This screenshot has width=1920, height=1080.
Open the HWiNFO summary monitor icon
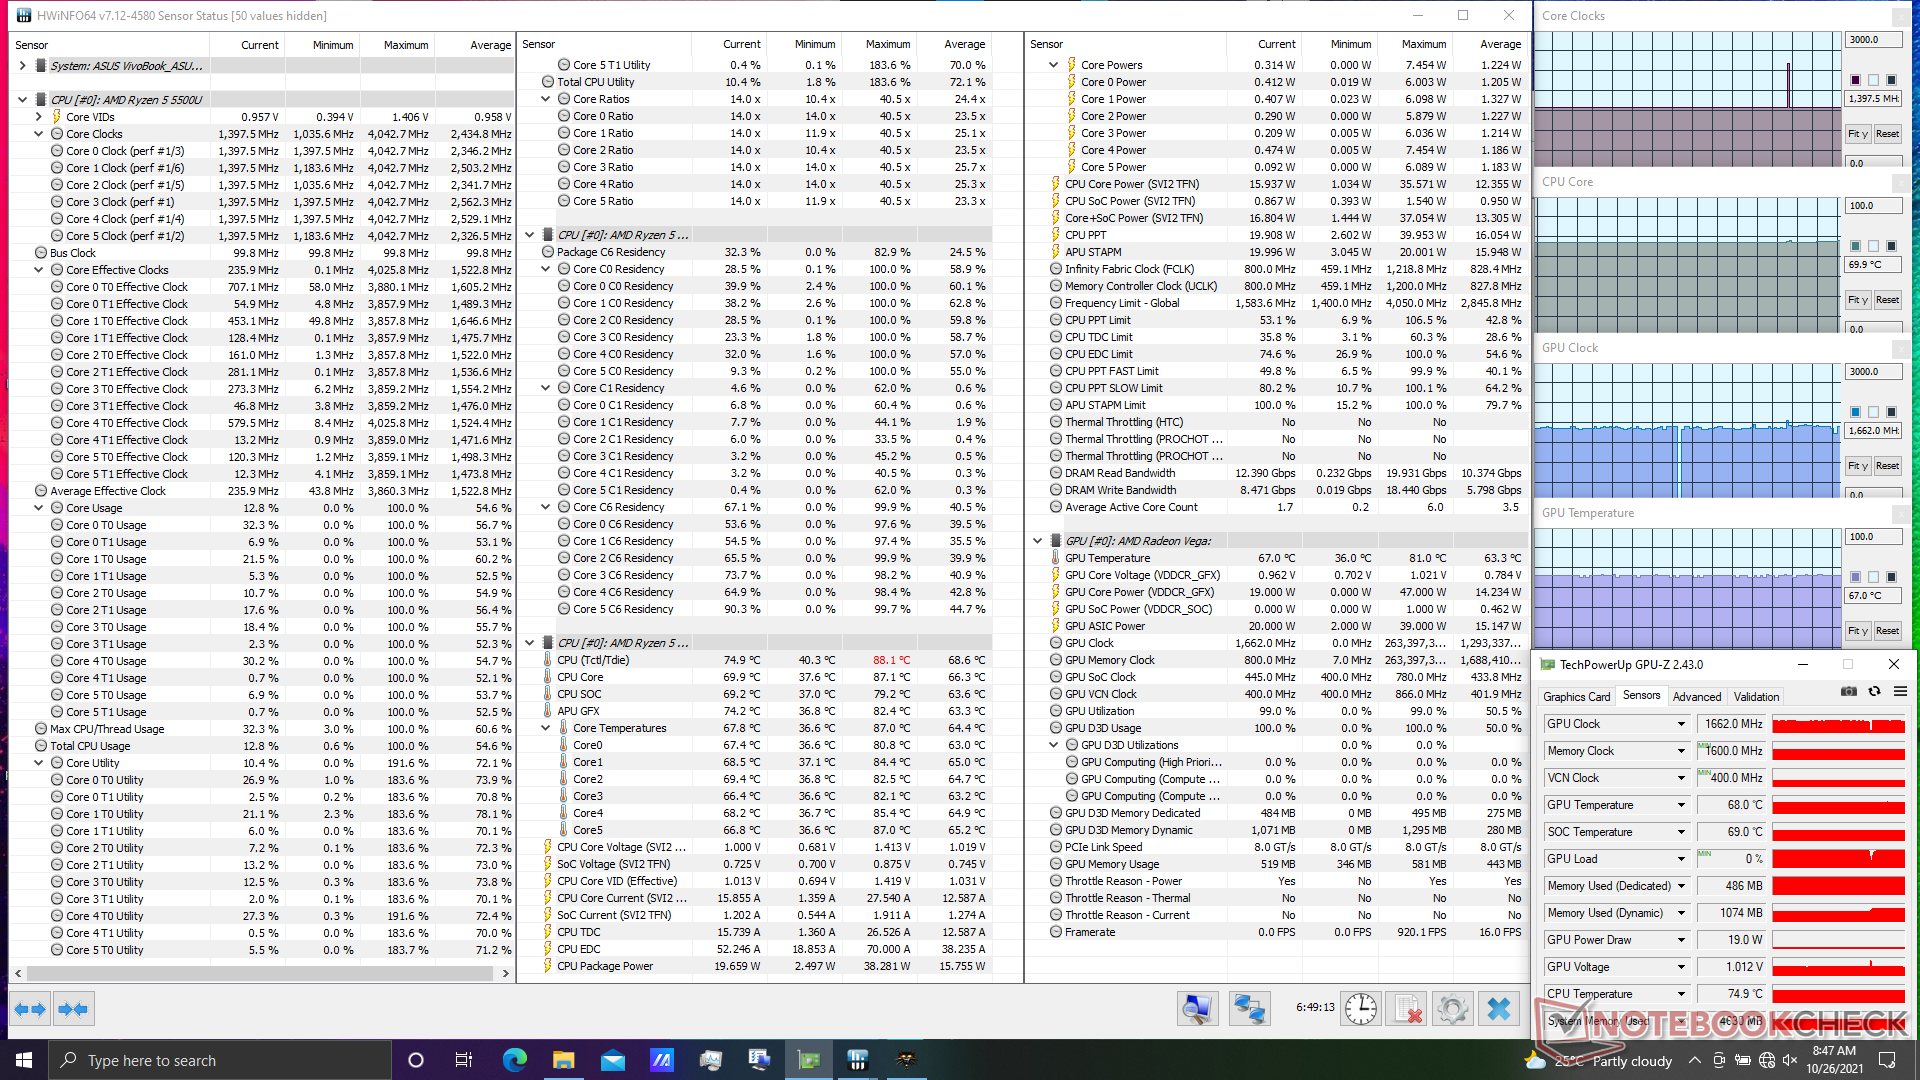tap(1197, 1009)
